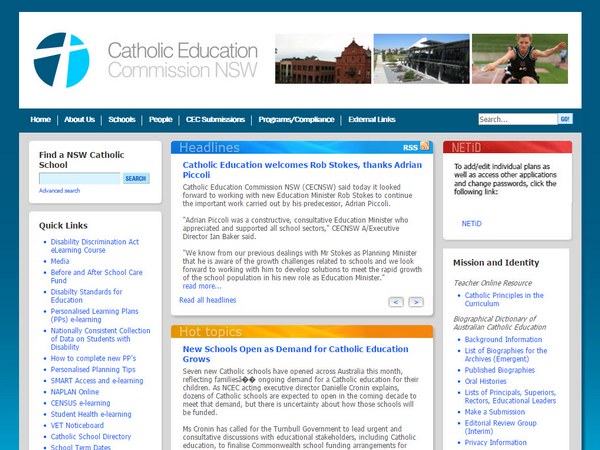Image resolution: width=600 pixels, height=450 pixels.
Task: Show next headline with > button
Action: [416, 302]
